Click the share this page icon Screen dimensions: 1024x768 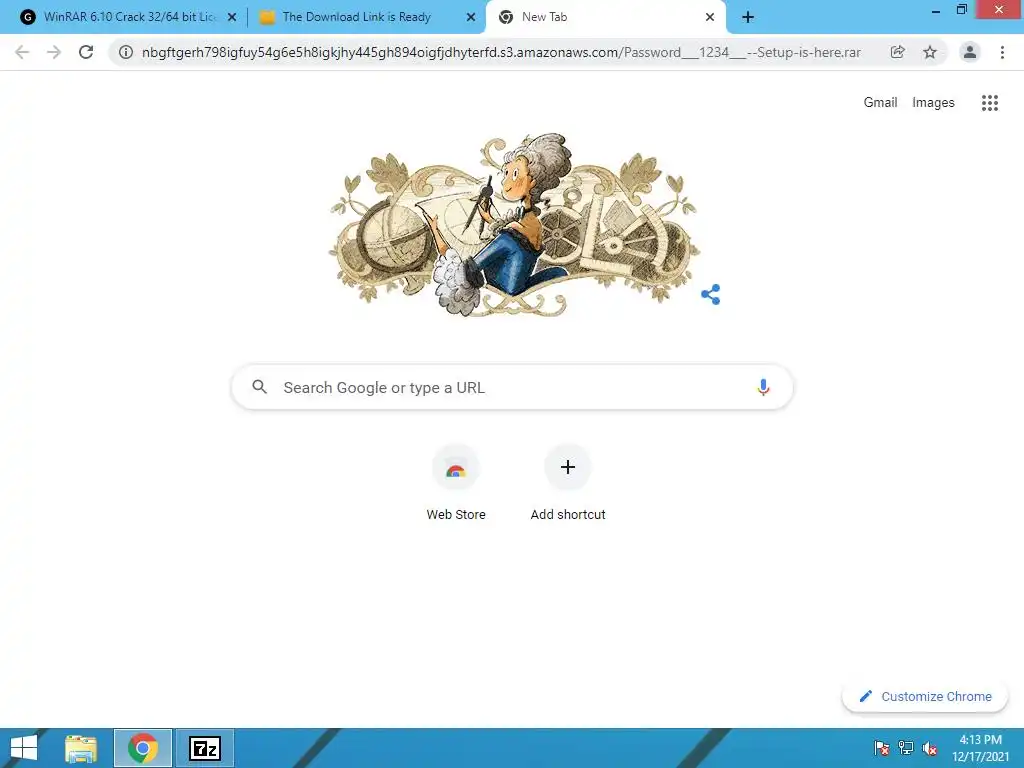coord(897,52)
